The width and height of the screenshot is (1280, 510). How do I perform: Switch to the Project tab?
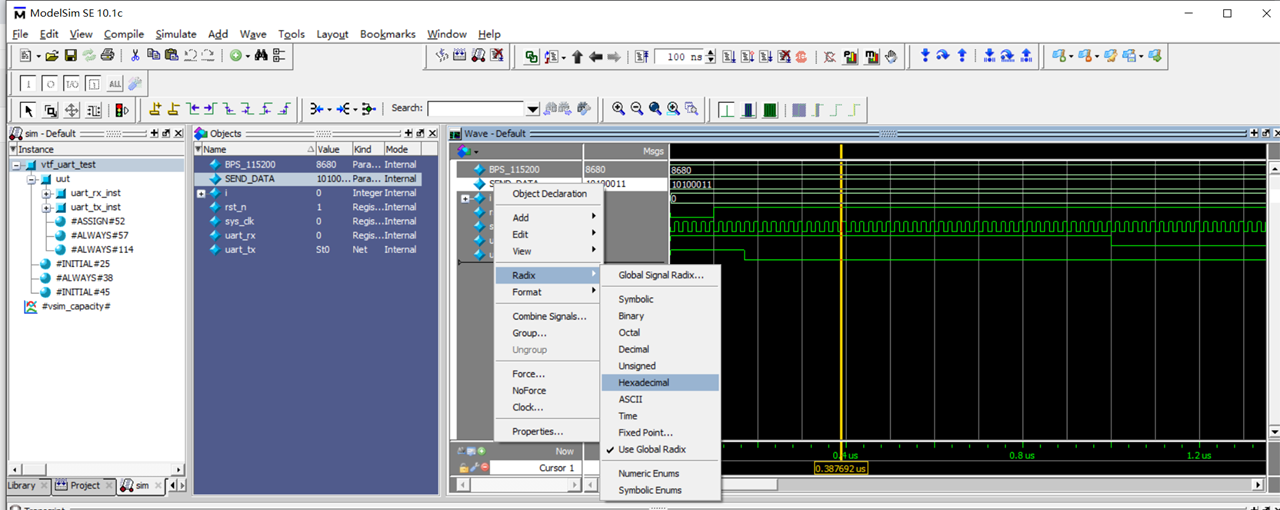click(x=84, y=485)
